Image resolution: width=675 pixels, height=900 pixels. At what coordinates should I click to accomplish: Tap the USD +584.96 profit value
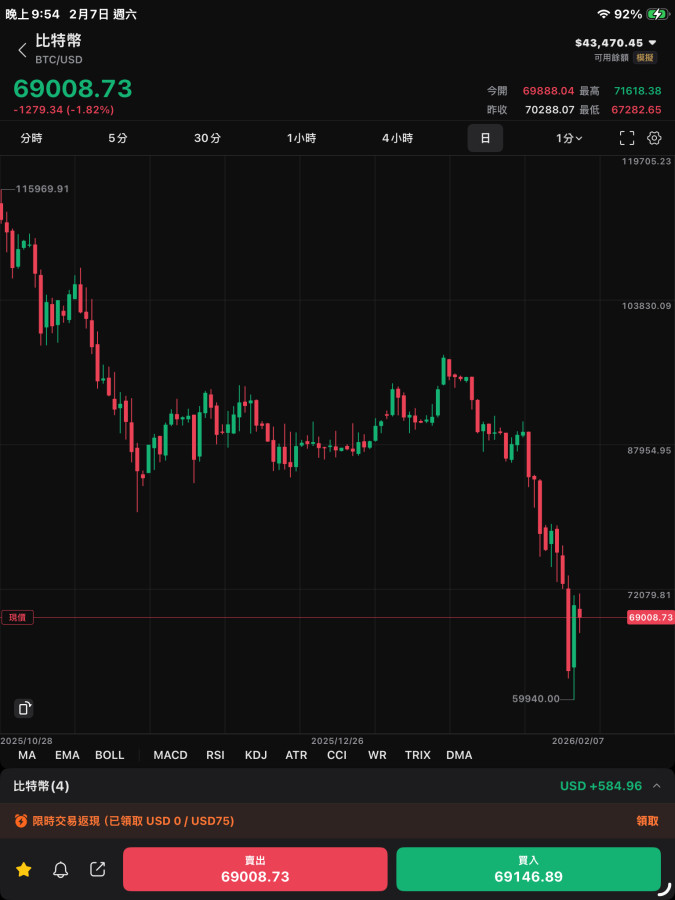tap(601, 786)
